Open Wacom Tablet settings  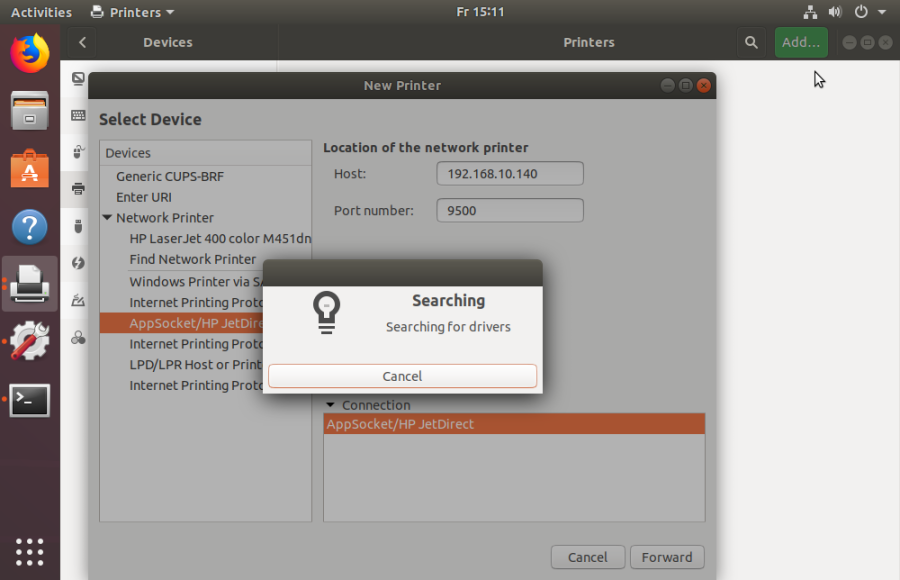[77, 299]
